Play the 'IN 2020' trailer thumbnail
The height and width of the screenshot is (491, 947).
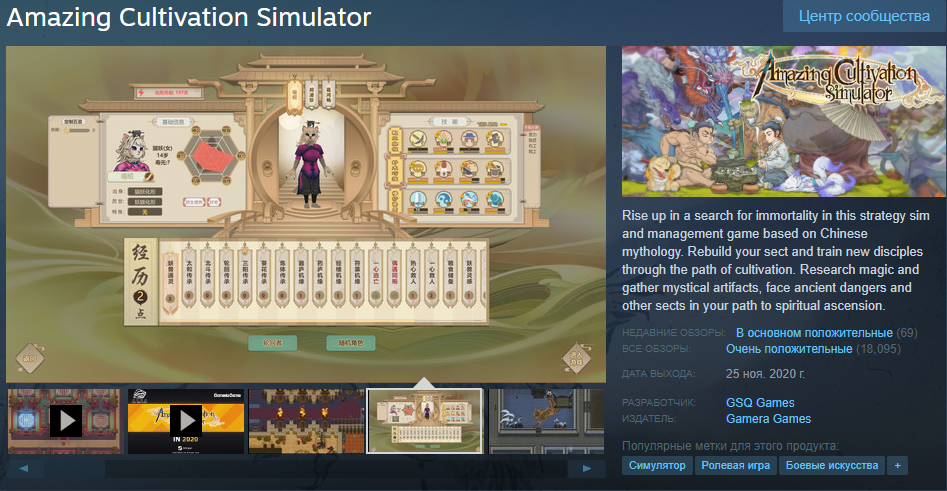coord(186,420)
